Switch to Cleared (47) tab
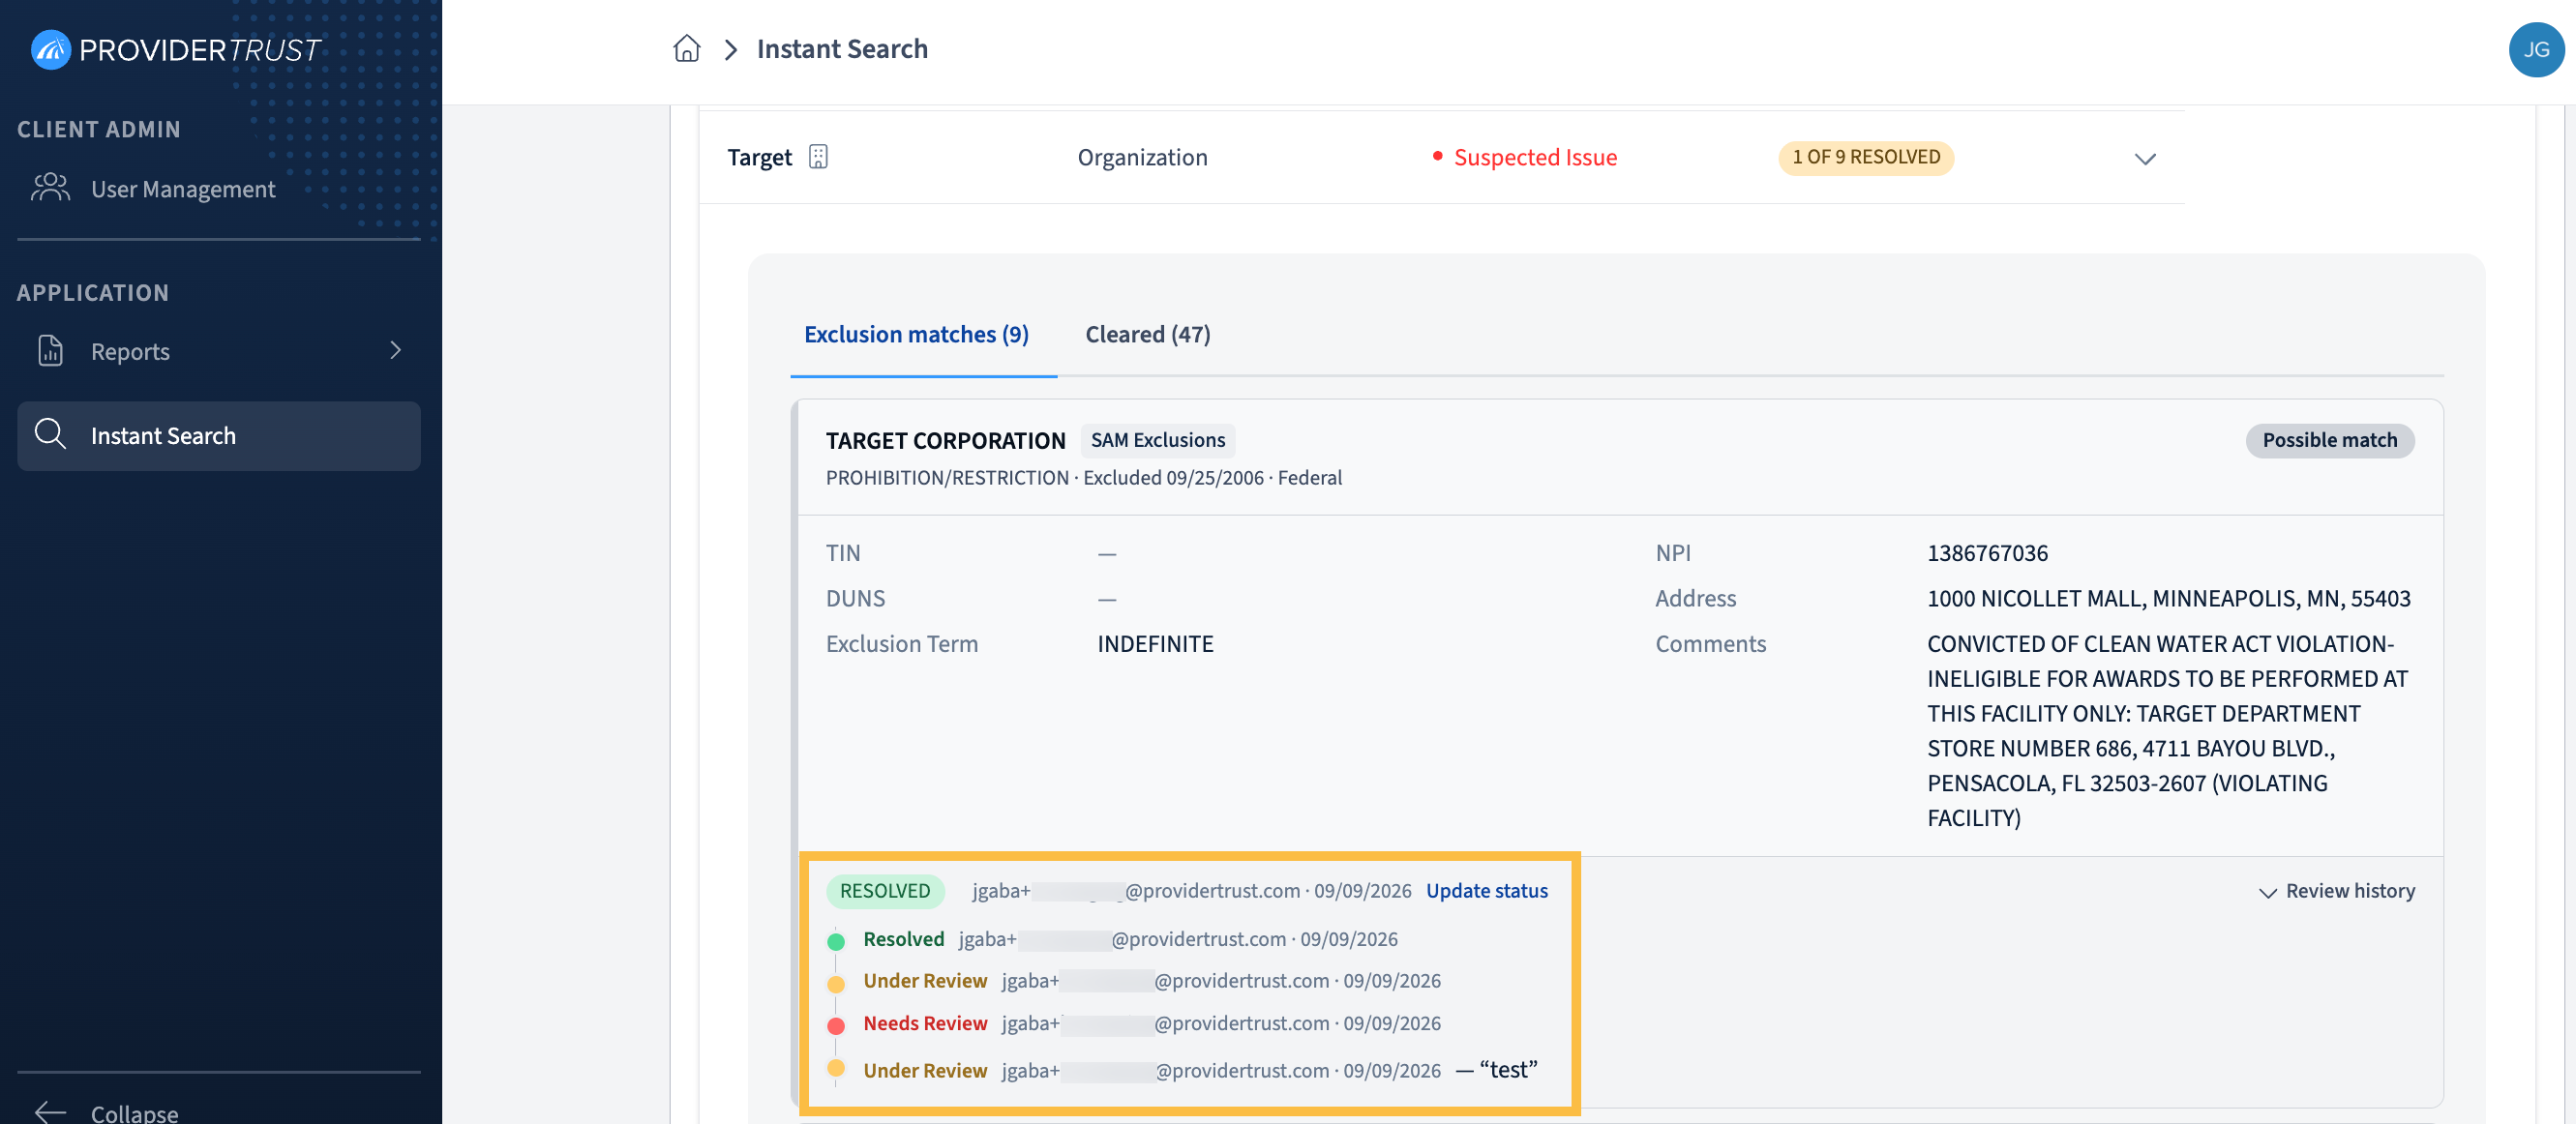The width and height of the screenshot is (2576, 1124). 1148,334
